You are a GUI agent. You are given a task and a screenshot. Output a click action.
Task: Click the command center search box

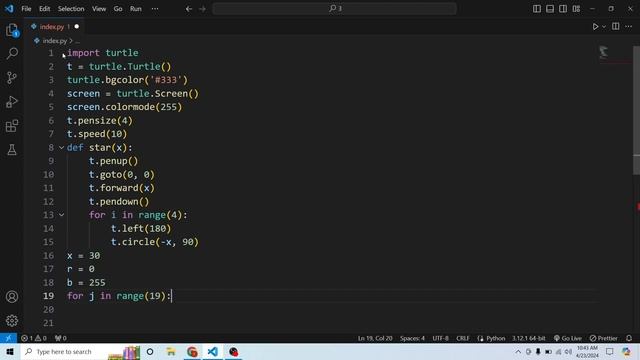click(x=334, y=9)
